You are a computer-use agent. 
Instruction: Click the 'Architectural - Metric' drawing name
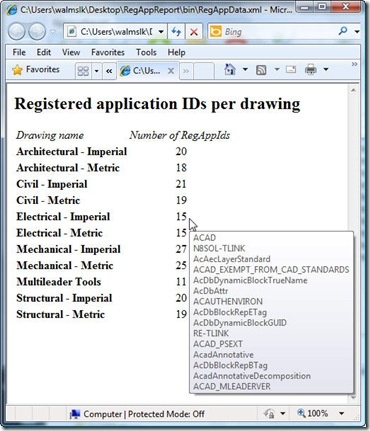[x=68, y=168]
